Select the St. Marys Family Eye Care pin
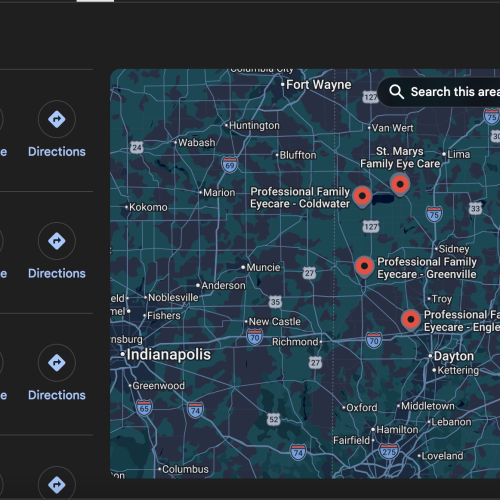This screenshot has width=500, height=500. click(400, 185)
